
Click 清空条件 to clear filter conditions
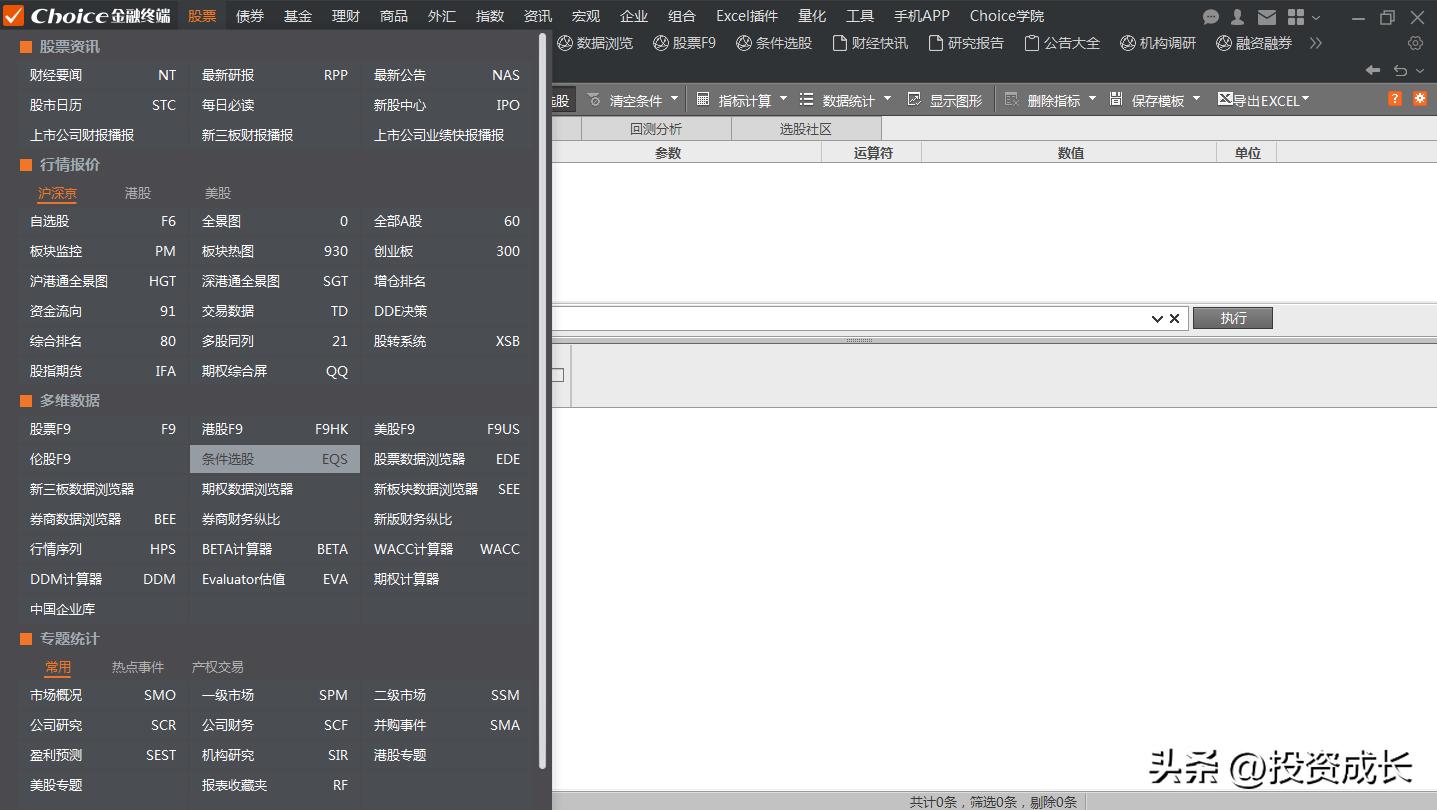point(636,99)
